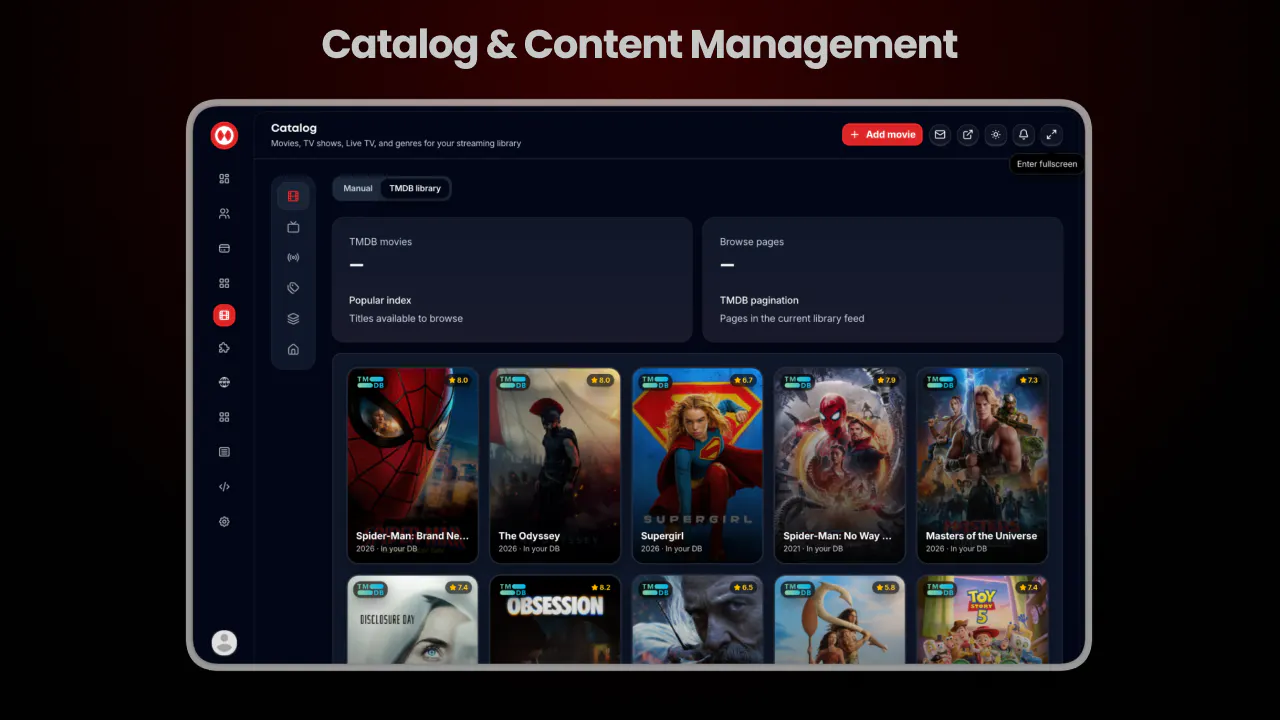
Task: Select the Live TV broadcast icon
Action: pos(293,257)
